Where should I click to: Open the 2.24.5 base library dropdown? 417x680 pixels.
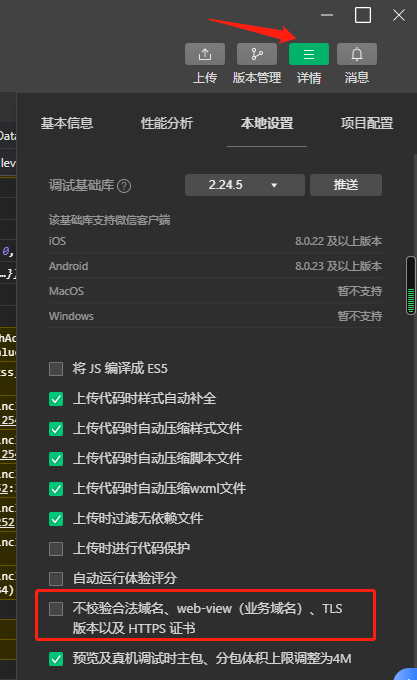click(244, 185)
